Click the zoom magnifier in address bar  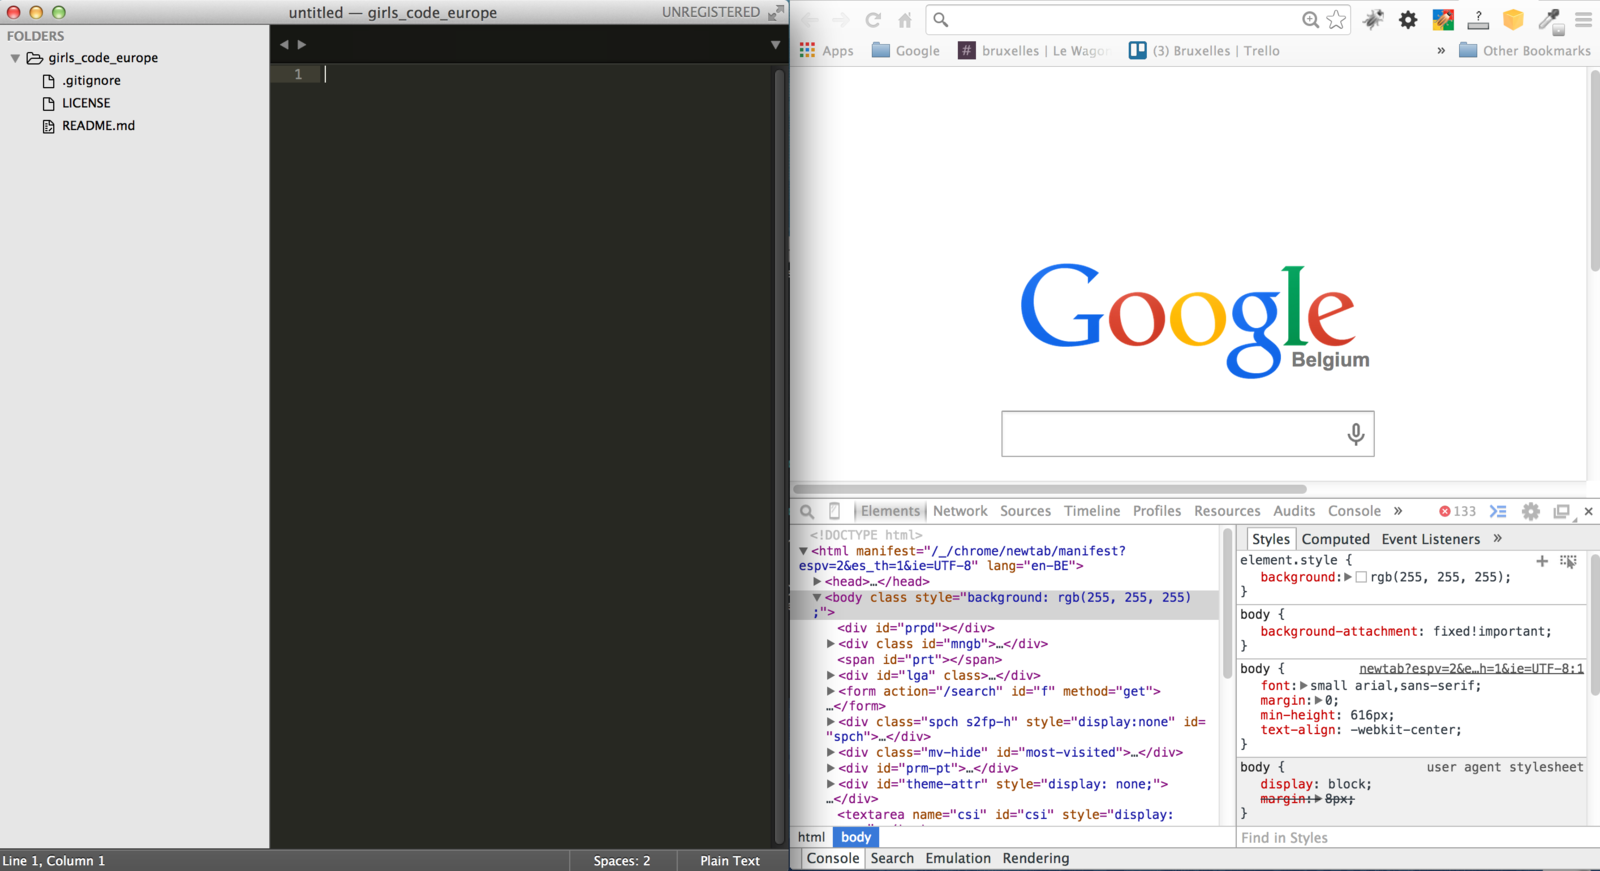(x=1310, y=20)
